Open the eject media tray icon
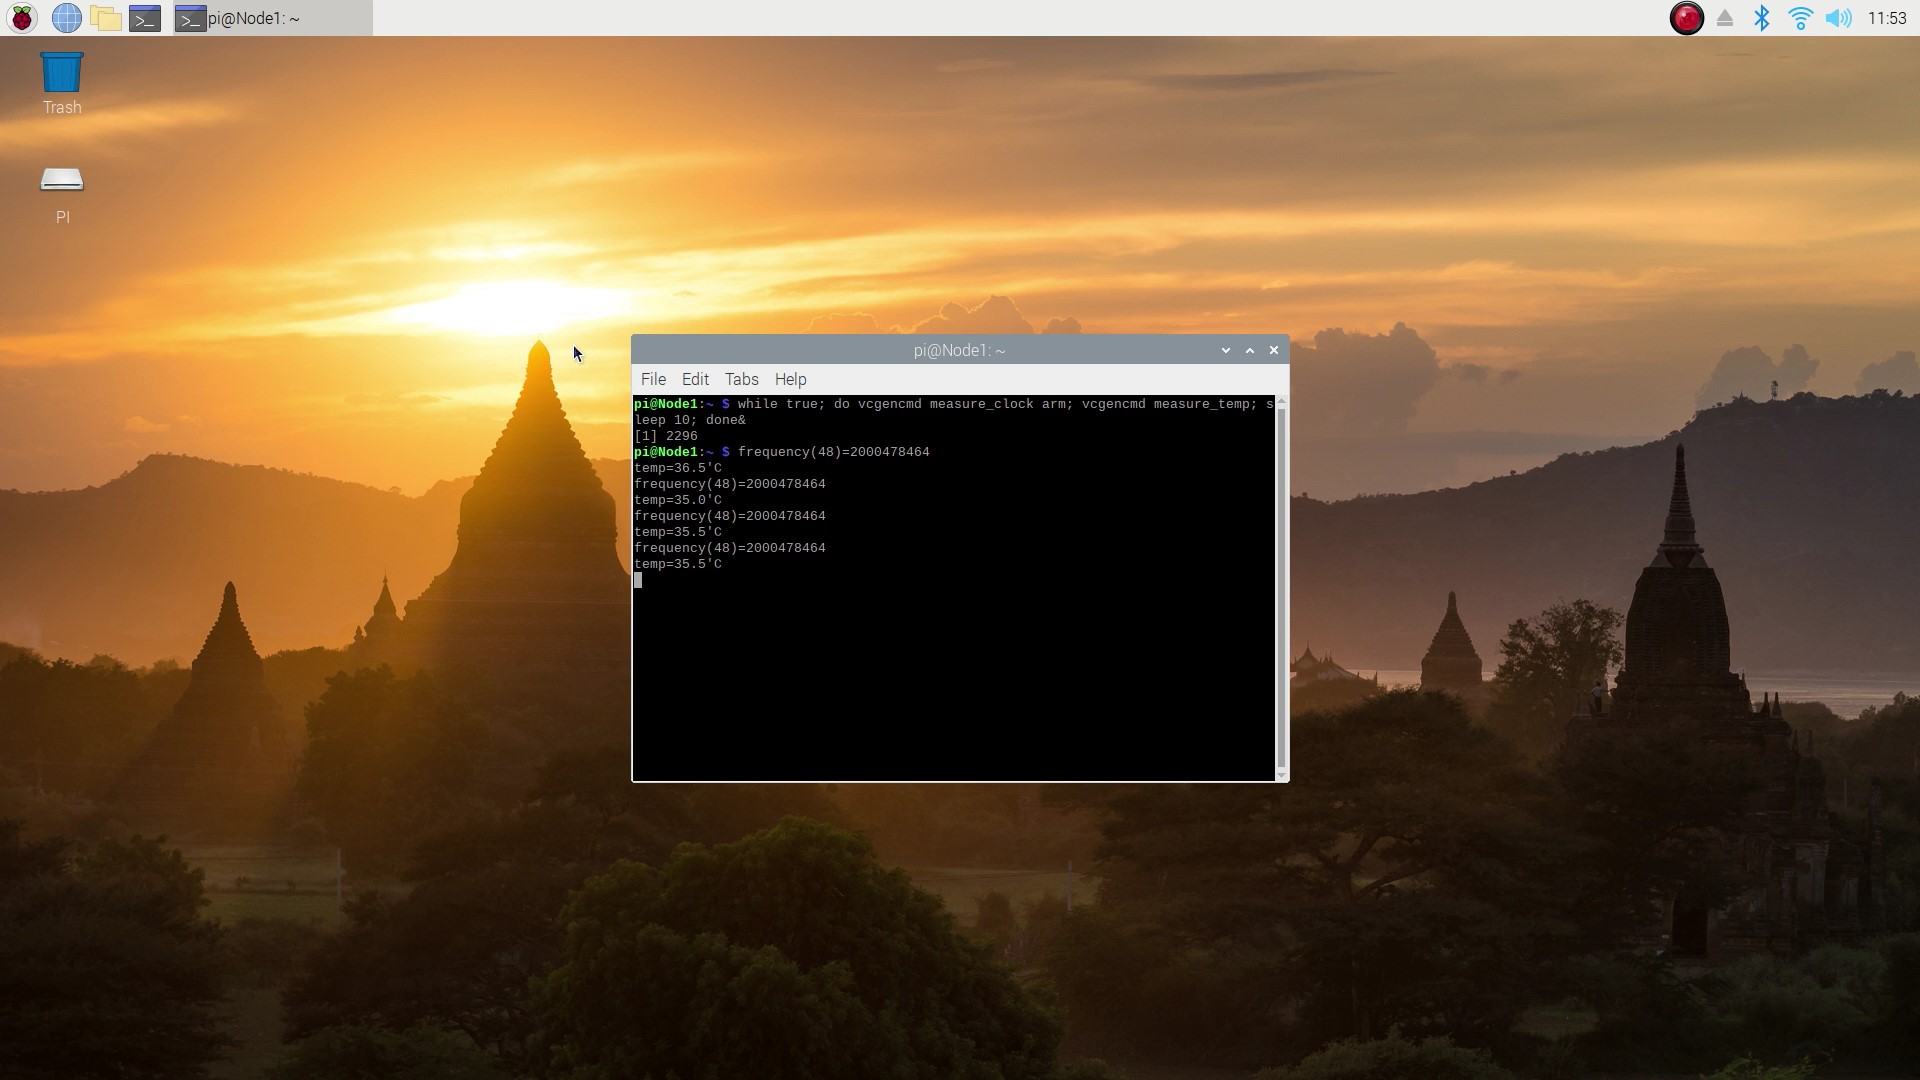Image resolution: width=1920 pixels, height=1080 pixels. pos(1725,18)
